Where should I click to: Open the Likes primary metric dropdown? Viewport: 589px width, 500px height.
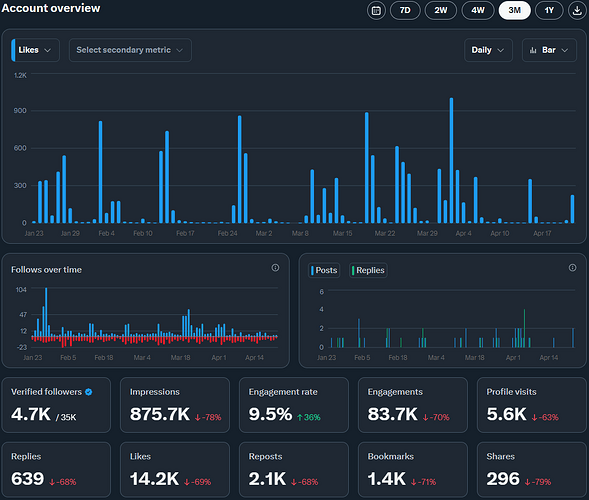pos(35,50)
